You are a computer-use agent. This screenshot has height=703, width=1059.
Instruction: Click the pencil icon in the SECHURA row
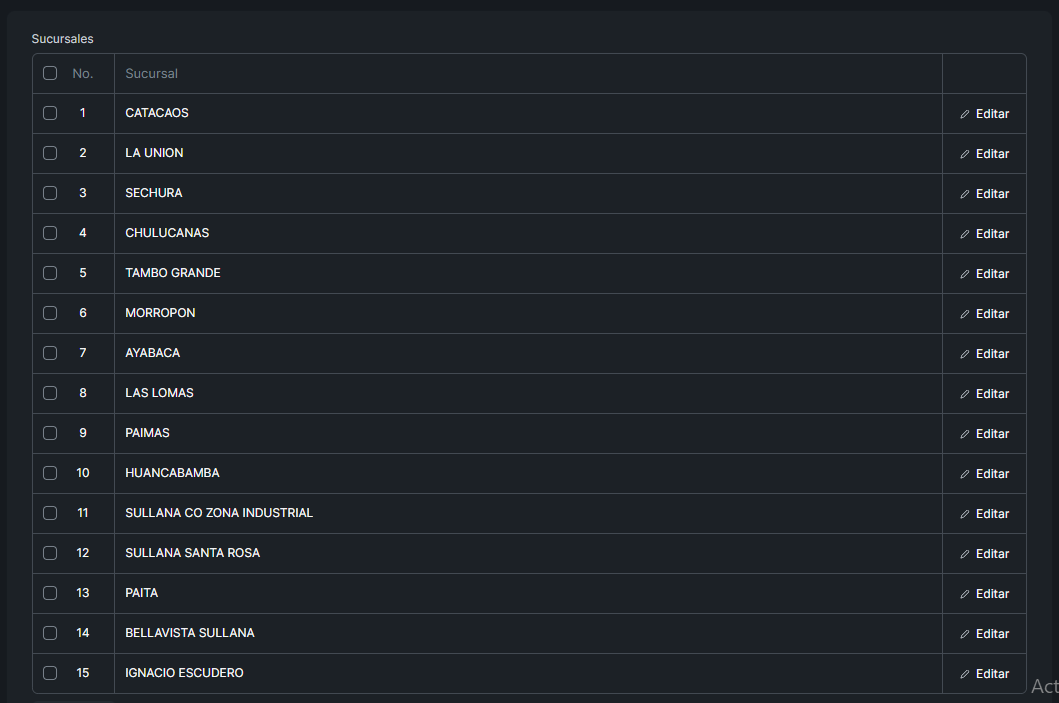click(965, 194)
